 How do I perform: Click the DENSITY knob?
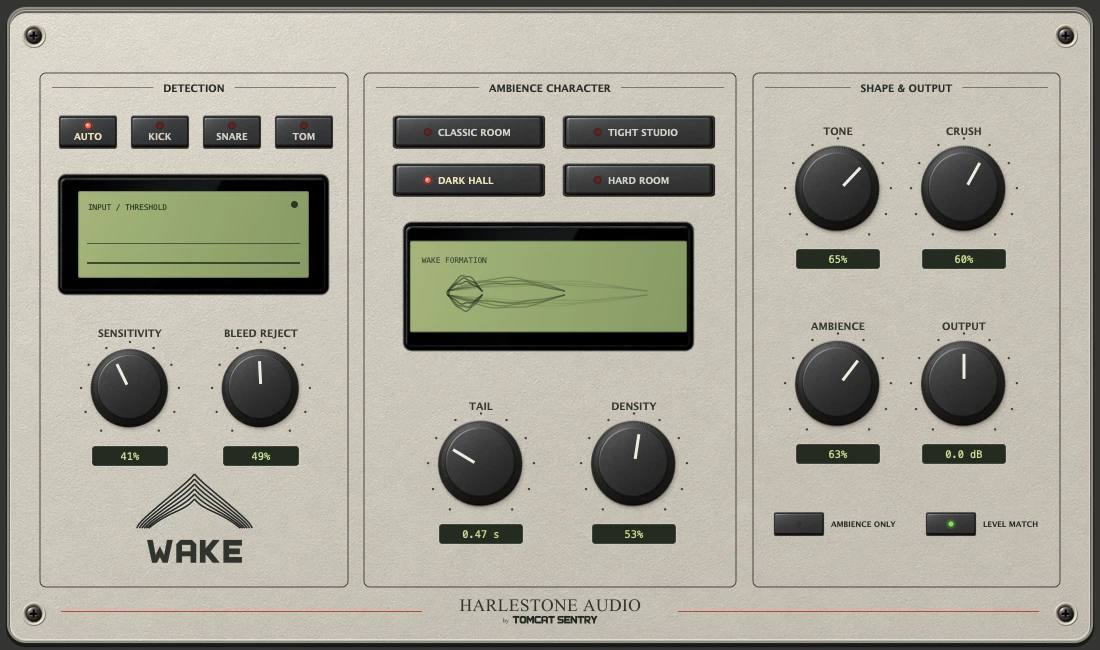click(633, 463)
